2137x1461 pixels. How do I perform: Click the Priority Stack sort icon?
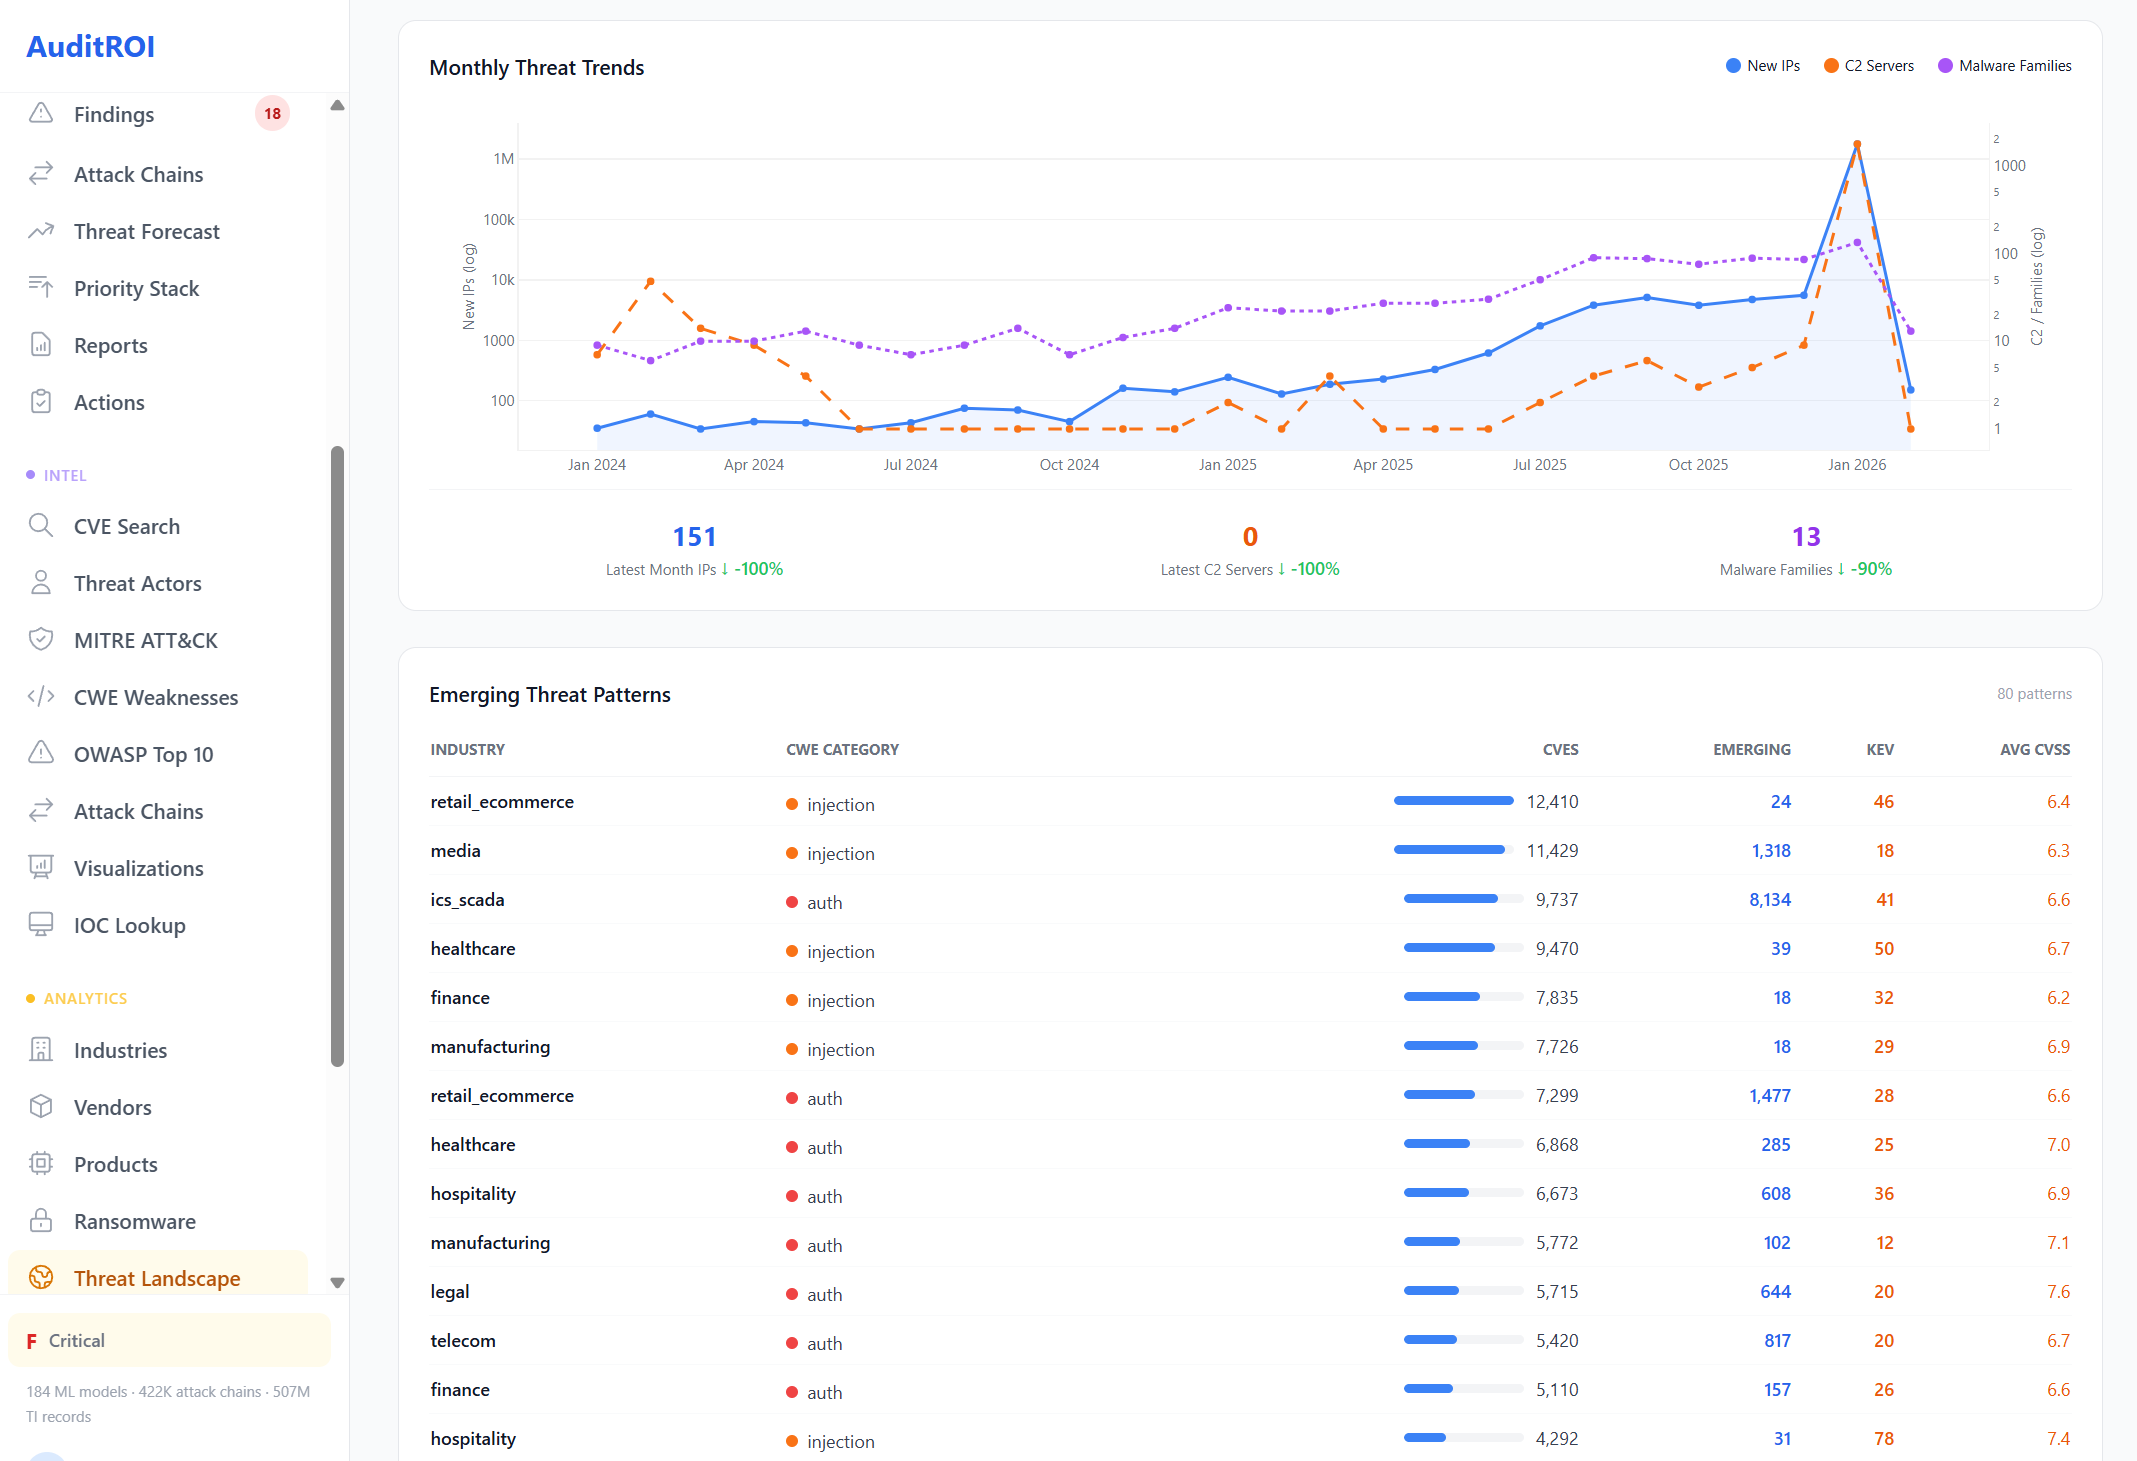(x=41, y=288)
